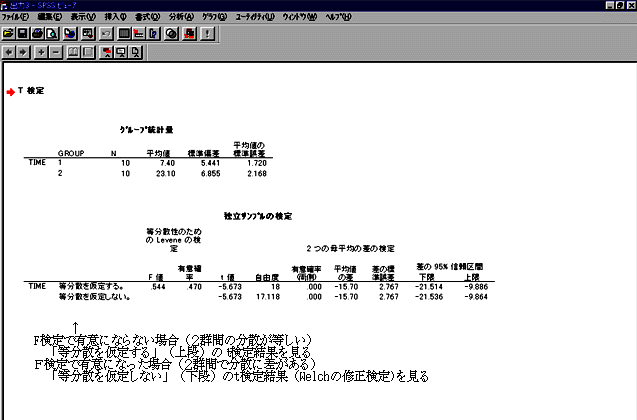Viewport: 637px width, 420px height.
Task: Promote outline item with left arrow icon
Action: point(9,51)
